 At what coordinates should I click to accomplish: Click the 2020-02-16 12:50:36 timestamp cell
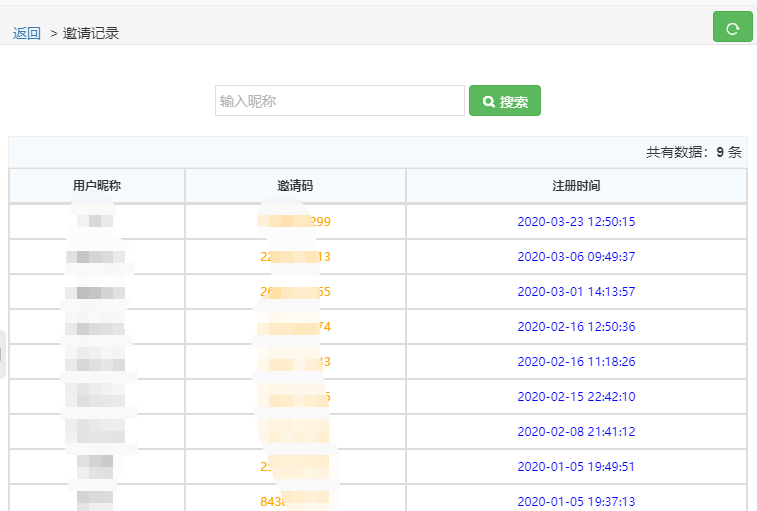pos(576,327)
